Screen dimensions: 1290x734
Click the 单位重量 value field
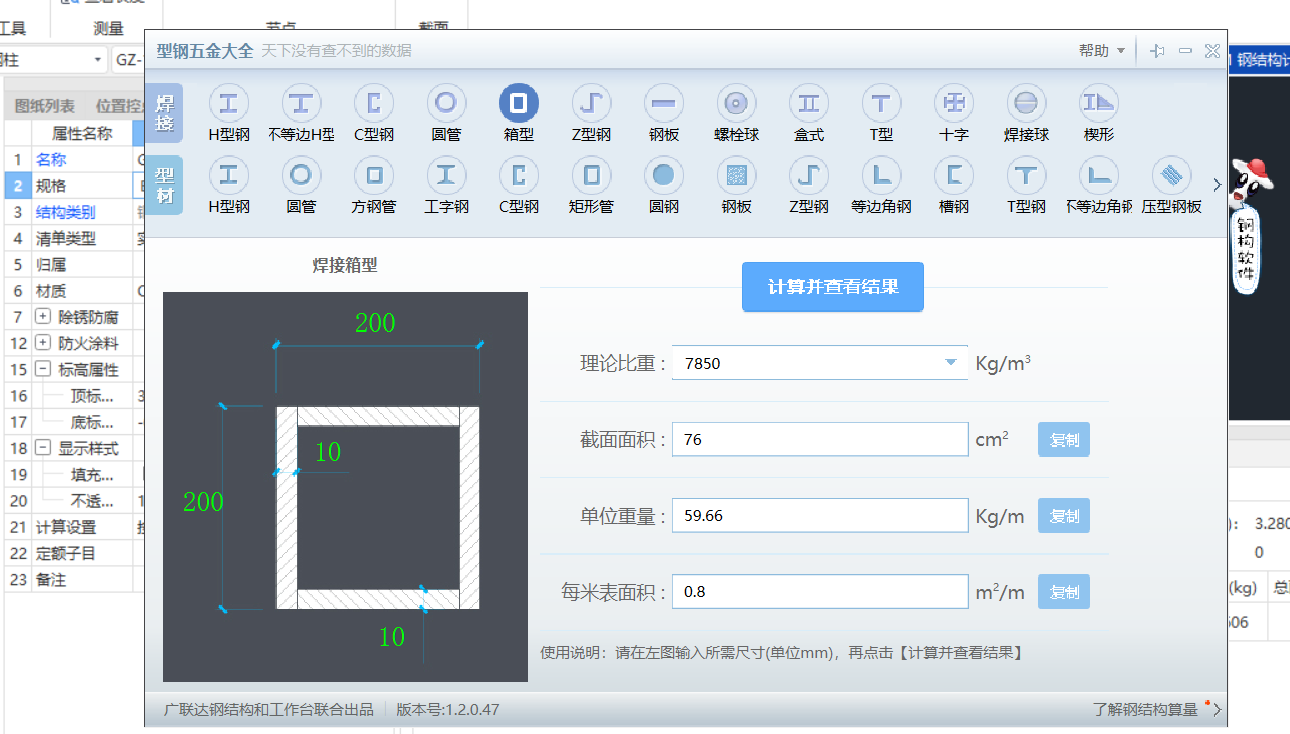coord(820,516)
